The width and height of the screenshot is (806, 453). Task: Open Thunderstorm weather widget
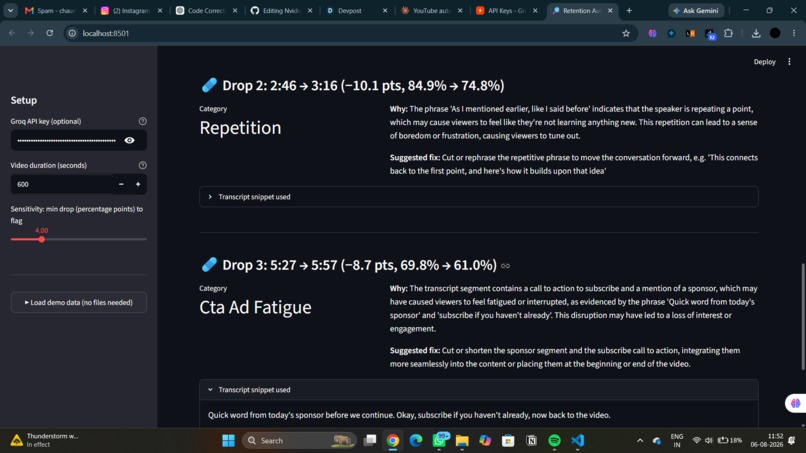click(45, 440)
